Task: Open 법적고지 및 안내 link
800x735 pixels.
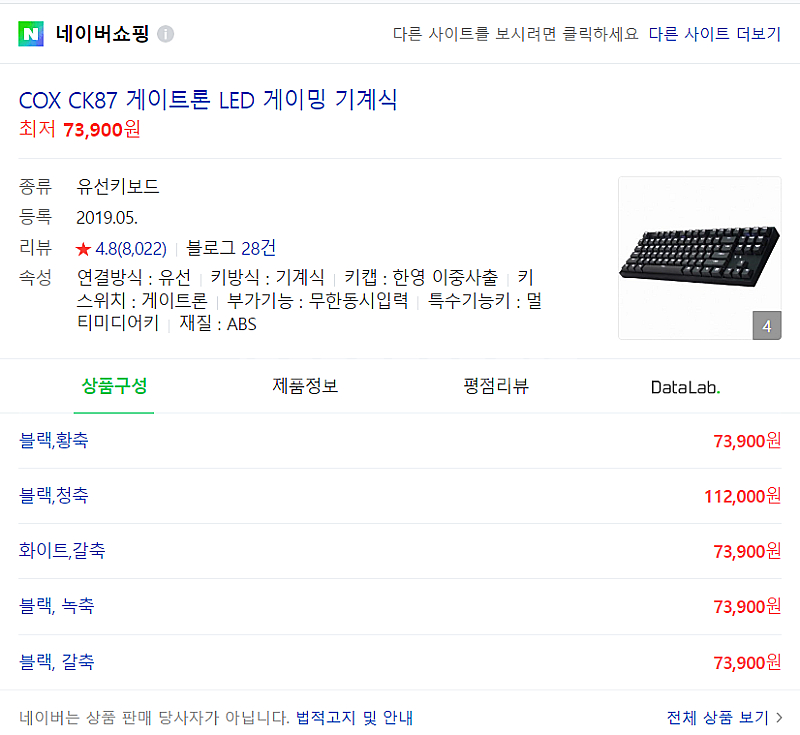Action: [x=354, y=718]
